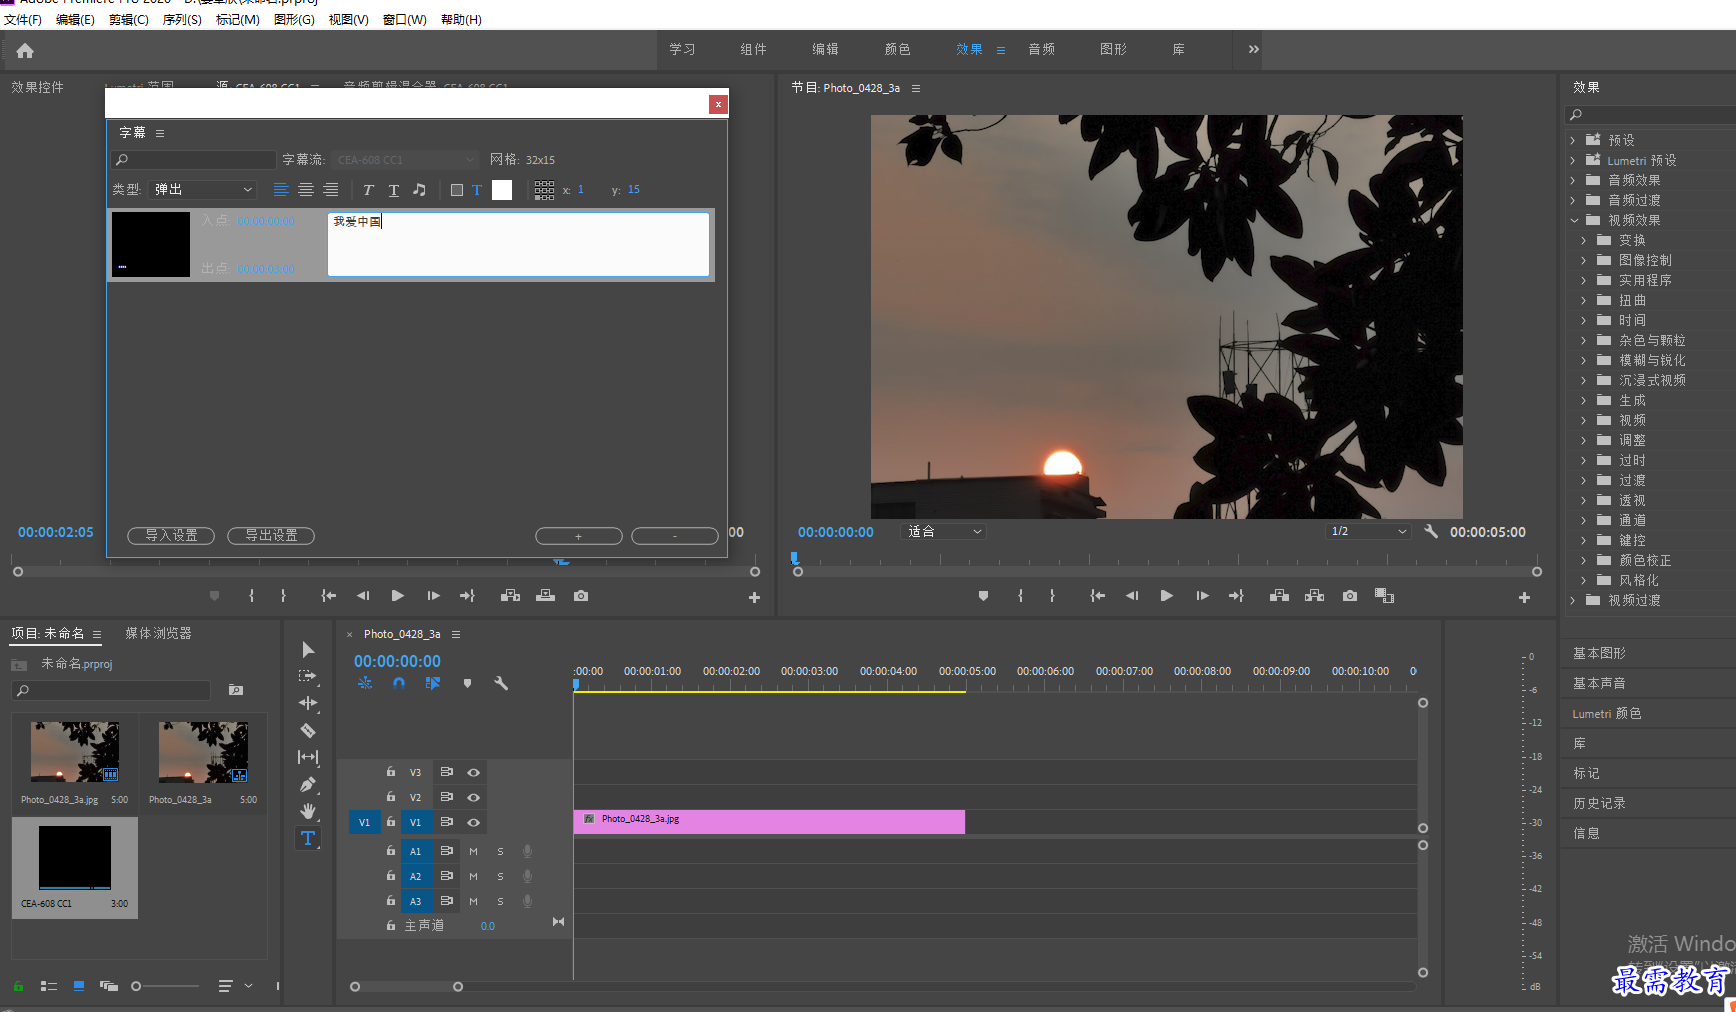
Task: Add marker in Program monitor
Action: tap(983, 596)
